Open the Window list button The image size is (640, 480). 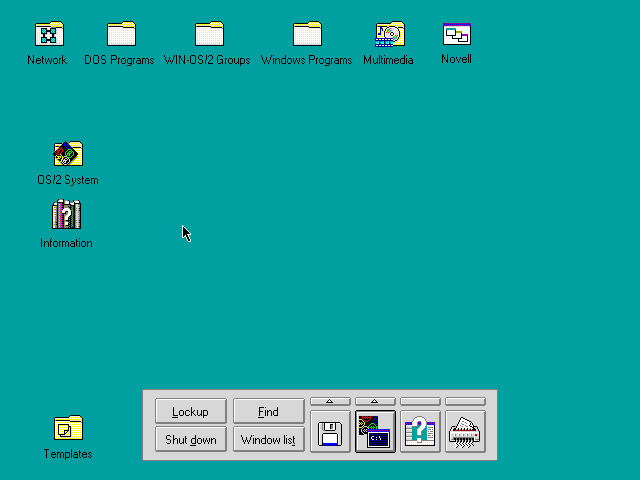click(269, 439)
